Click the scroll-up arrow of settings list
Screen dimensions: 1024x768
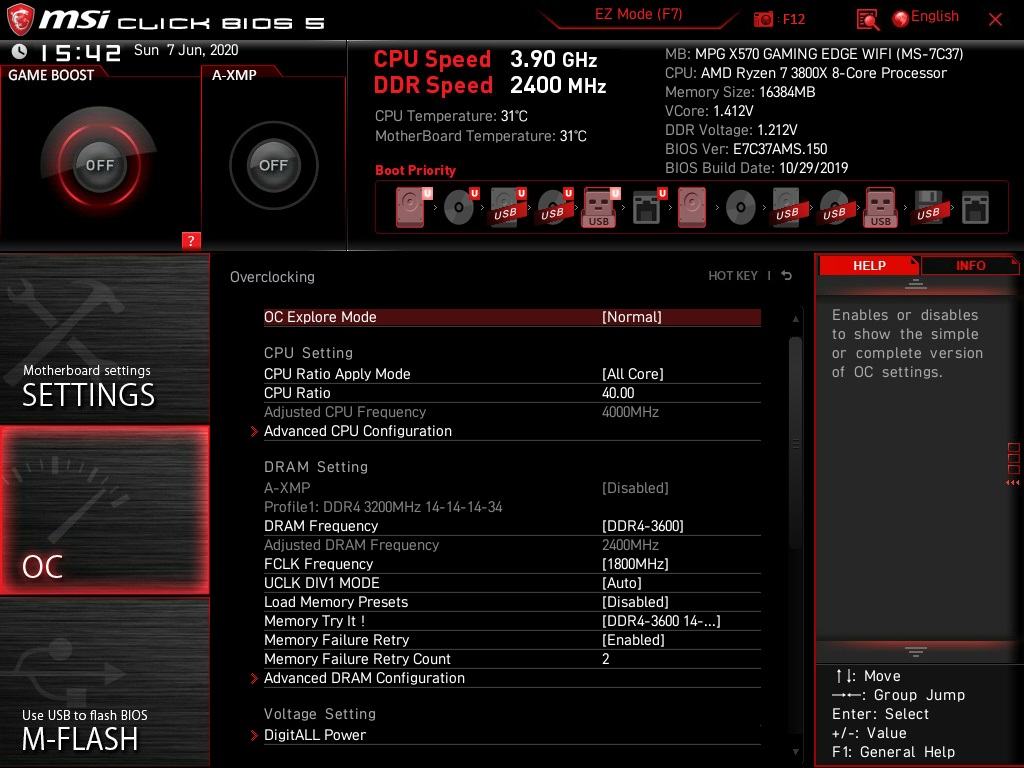pyautogui.click(x=795, y=319)
